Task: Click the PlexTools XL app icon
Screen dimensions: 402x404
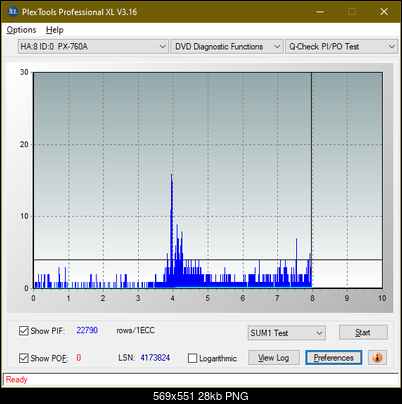Action: pyautogui.click(x=13, y=12)
